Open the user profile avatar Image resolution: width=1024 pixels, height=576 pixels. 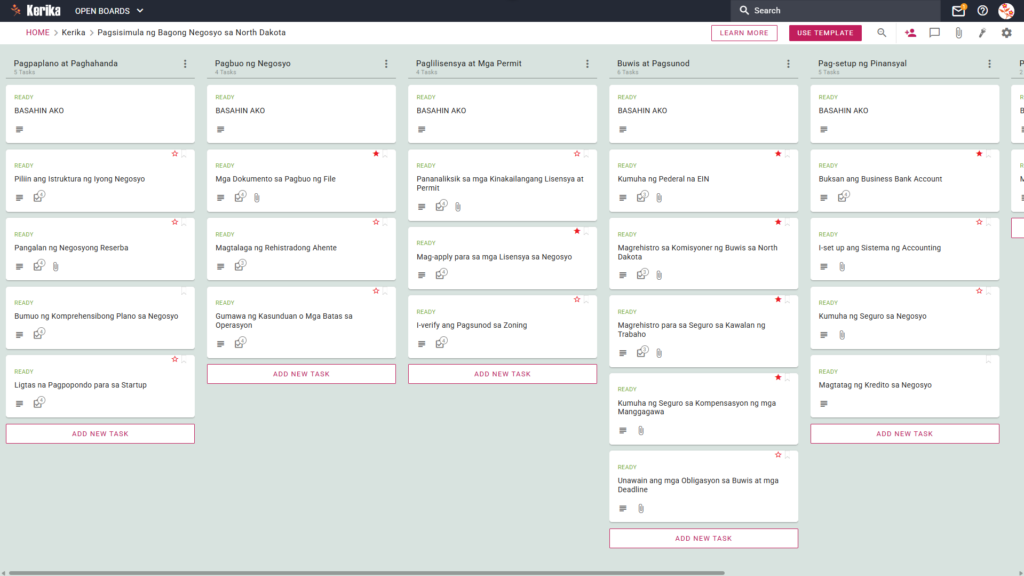[x=1006, y=10]
